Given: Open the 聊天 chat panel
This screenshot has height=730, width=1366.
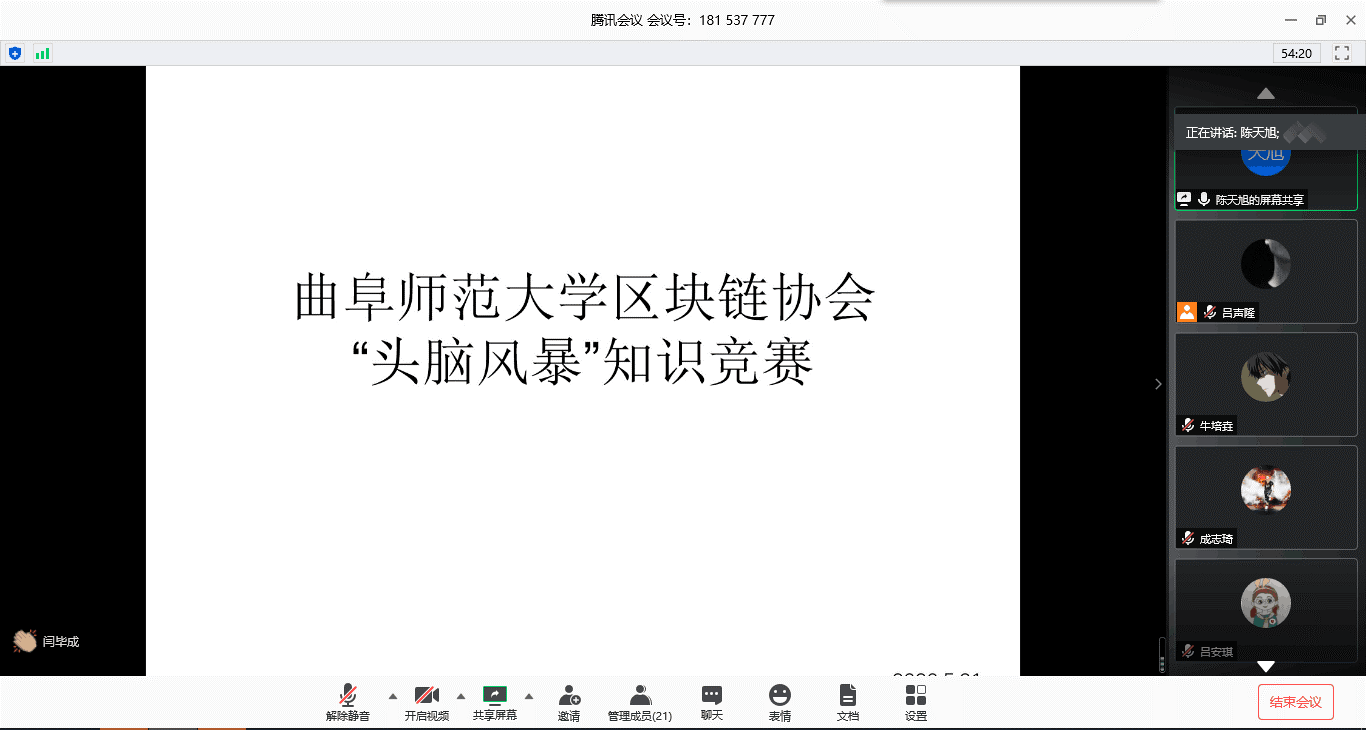Looking at the screenshot, I should click(x=712, y=696).
